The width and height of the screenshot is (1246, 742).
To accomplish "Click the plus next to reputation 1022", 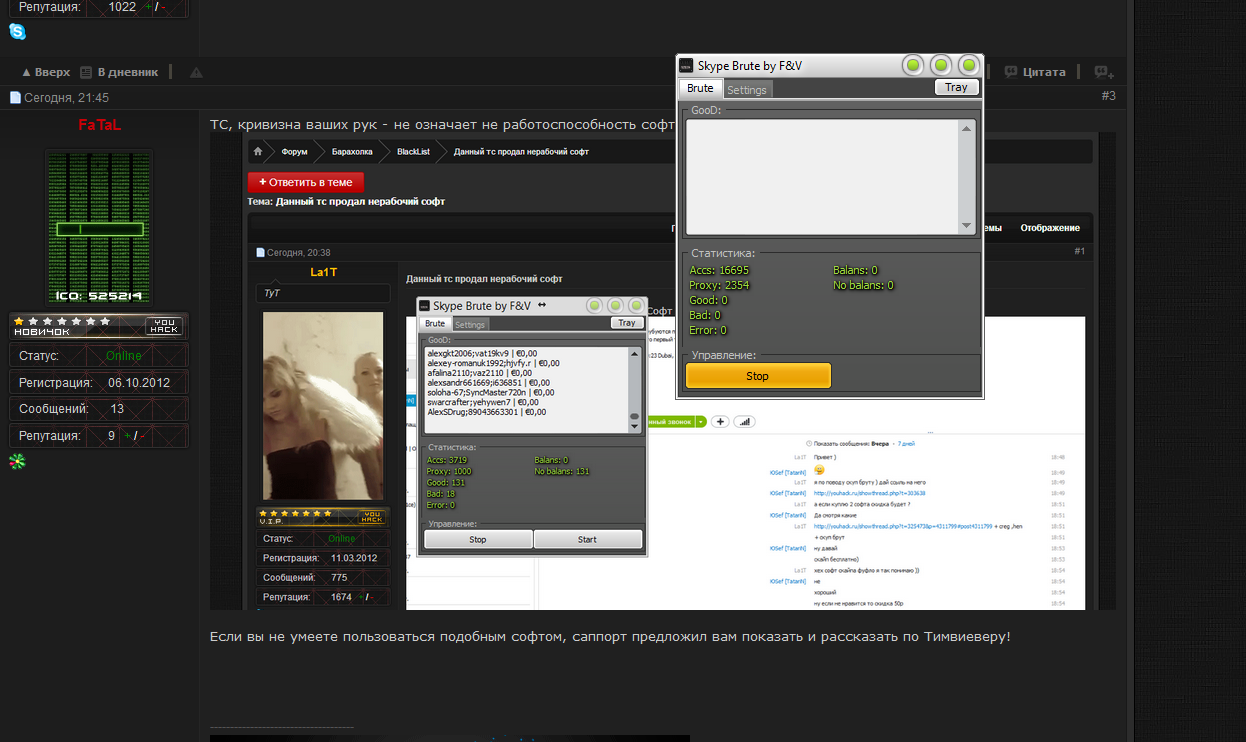I will pos(147,7).
